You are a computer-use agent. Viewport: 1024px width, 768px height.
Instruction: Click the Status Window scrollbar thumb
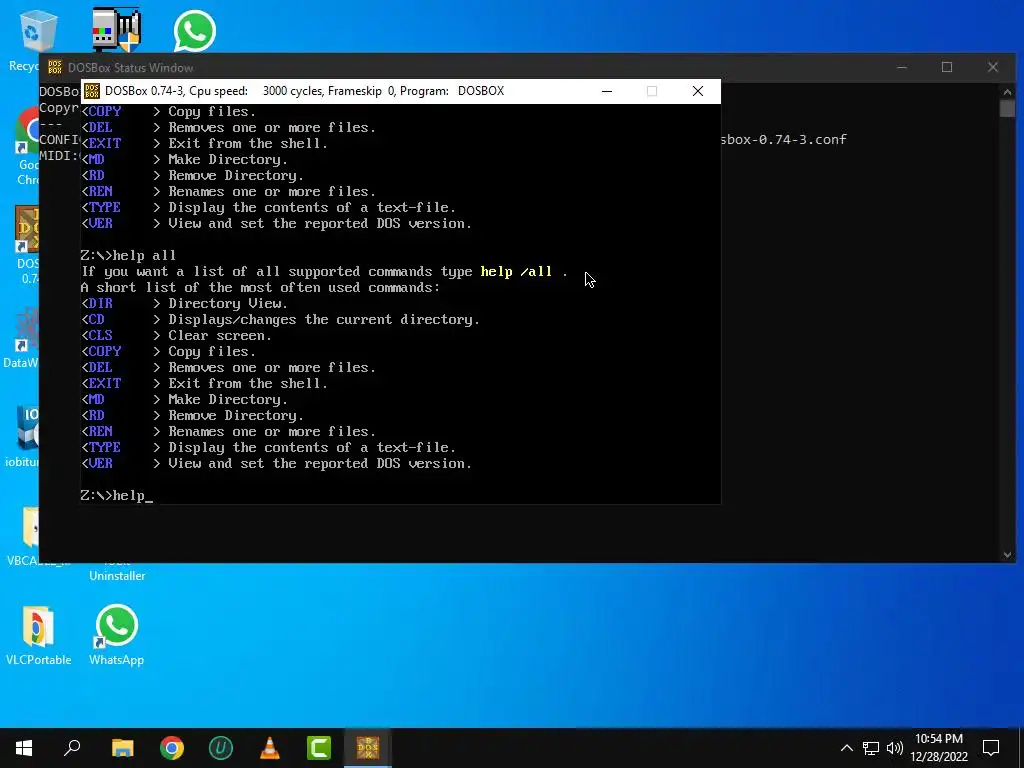point(1007,108)
